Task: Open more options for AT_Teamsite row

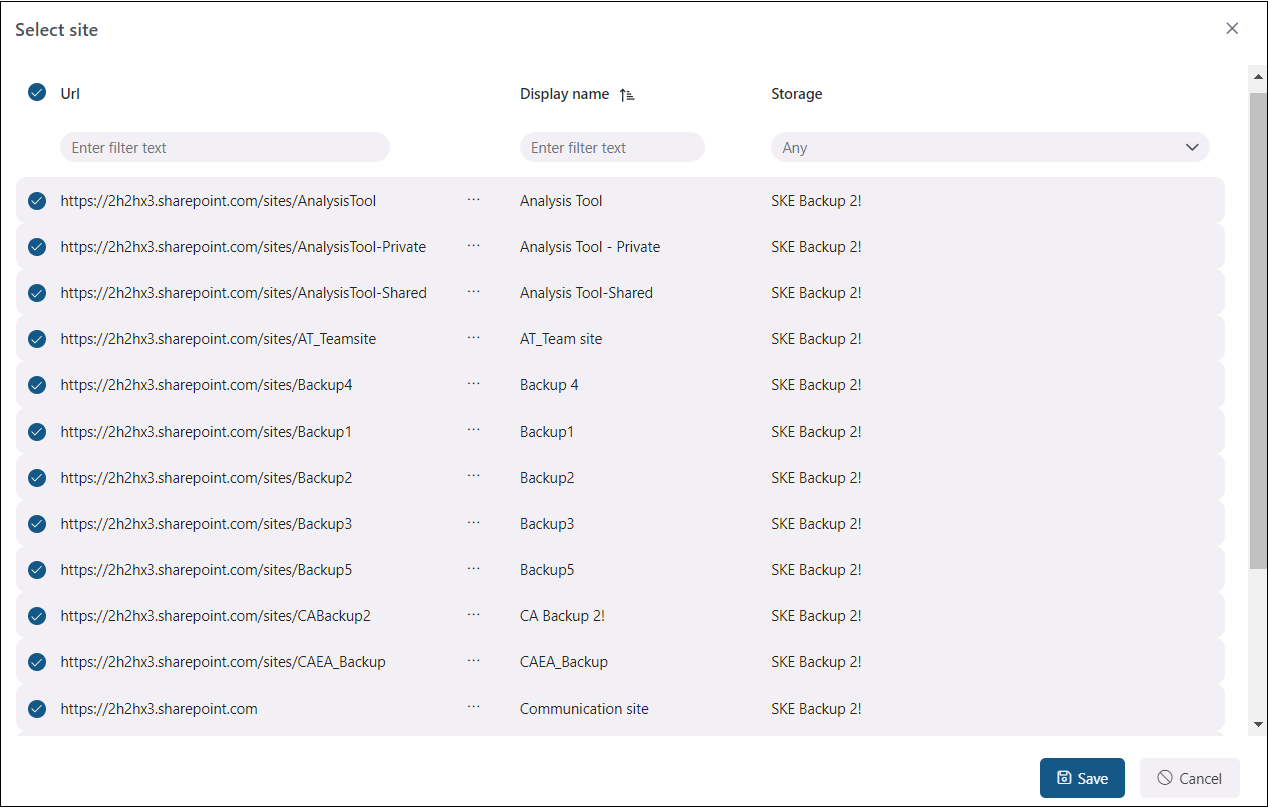Action: click(473, 338)
